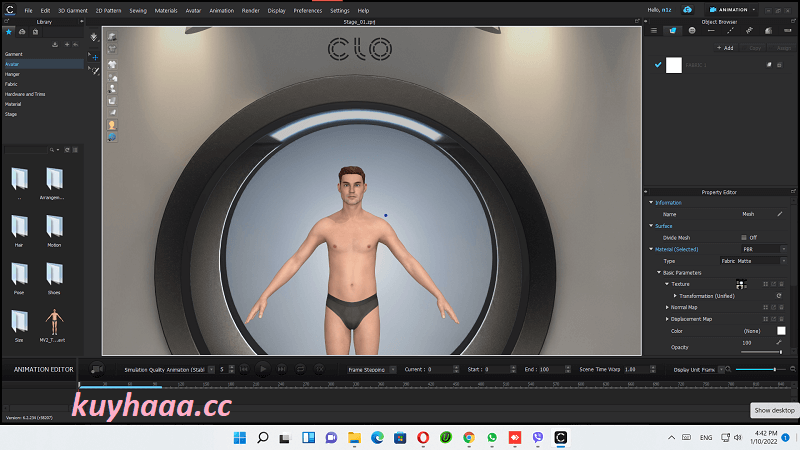Image resolution: width=800 pixels, height=450 pixels.
Task: Adjust the Opacity slider
Action: click(762, 352)
